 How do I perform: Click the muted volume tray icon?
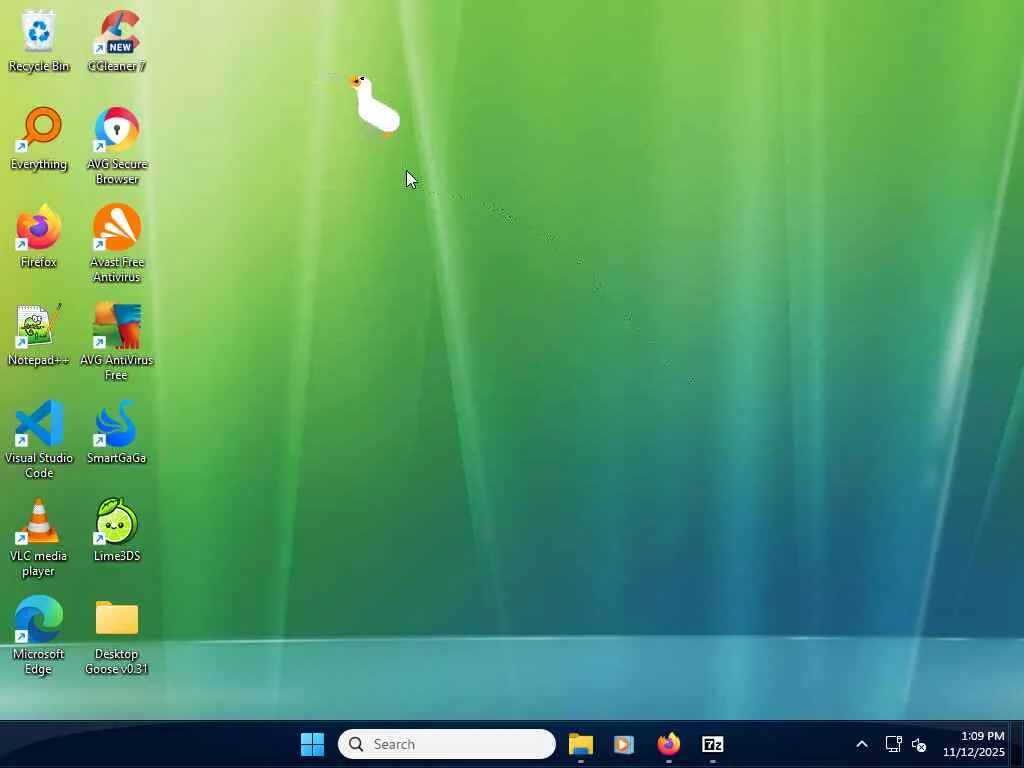919,744
